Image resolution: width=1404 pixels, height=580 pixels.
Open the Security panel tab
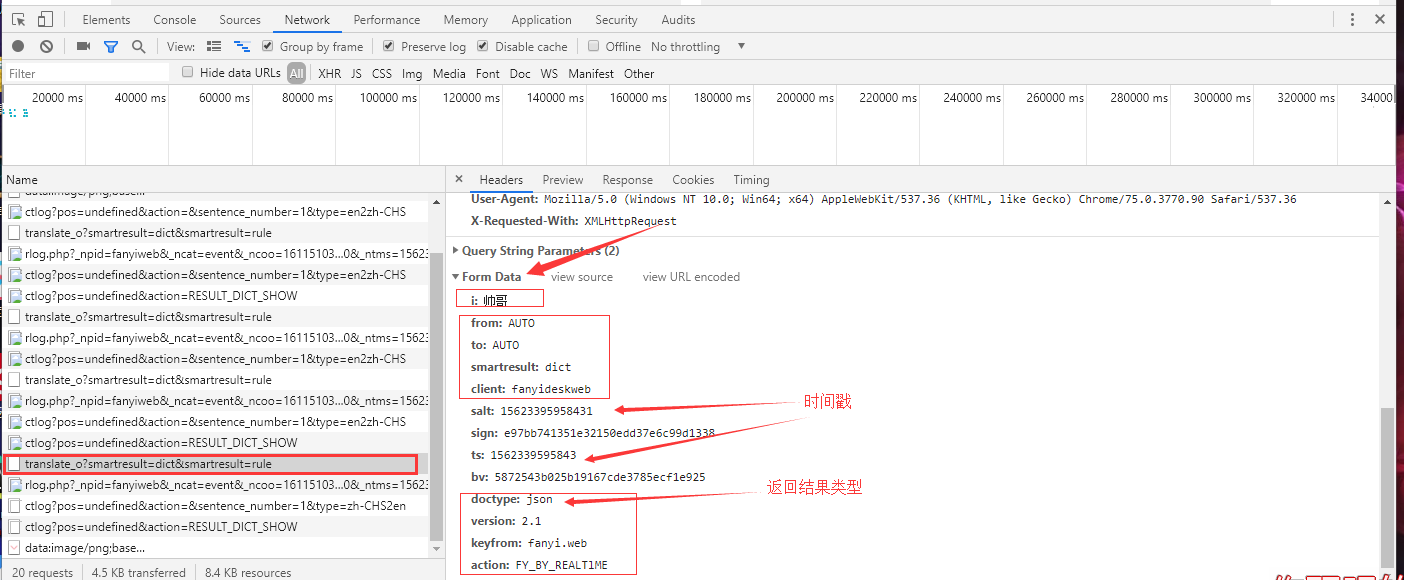pos(616,19)
